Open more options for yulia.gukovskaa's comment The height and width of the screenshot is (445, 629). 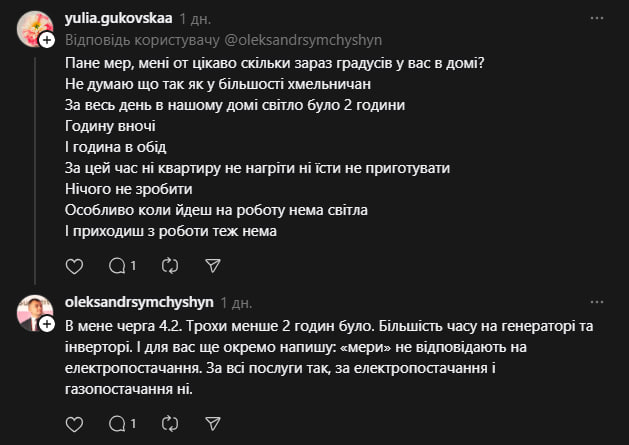tap(597, 18)
